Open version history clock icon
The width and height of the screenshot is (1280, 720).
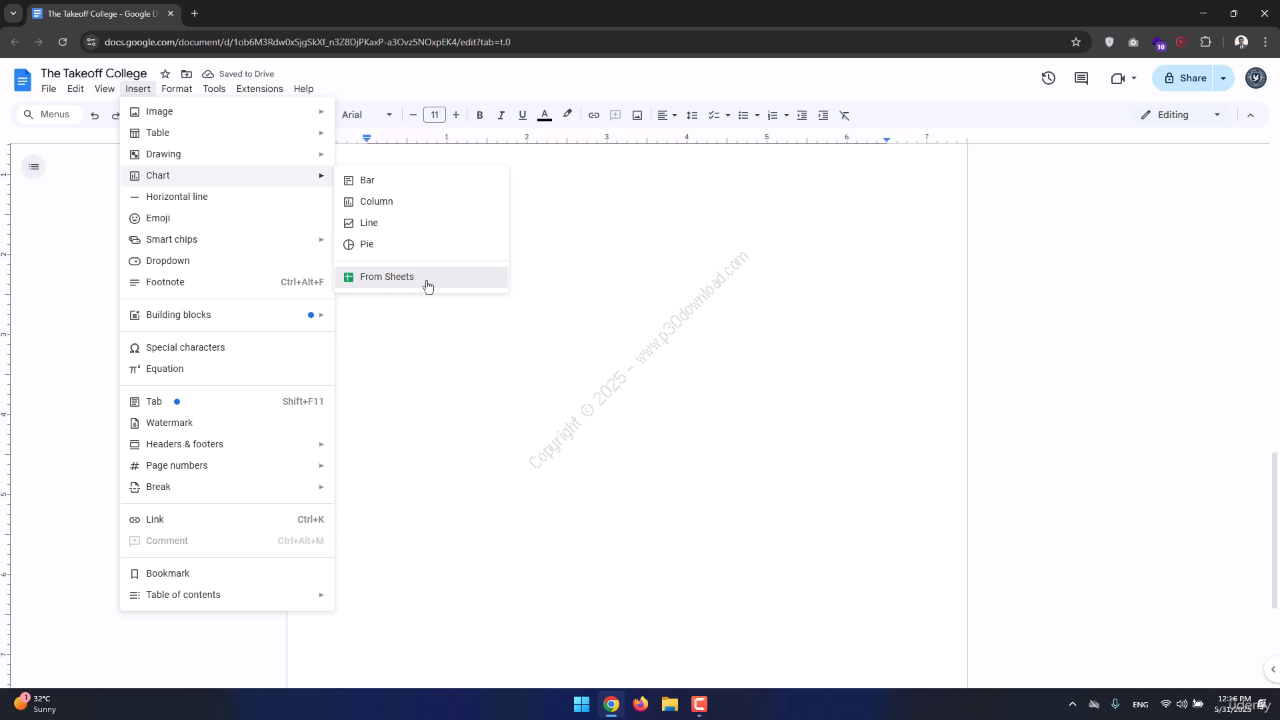pos(1048,78)
